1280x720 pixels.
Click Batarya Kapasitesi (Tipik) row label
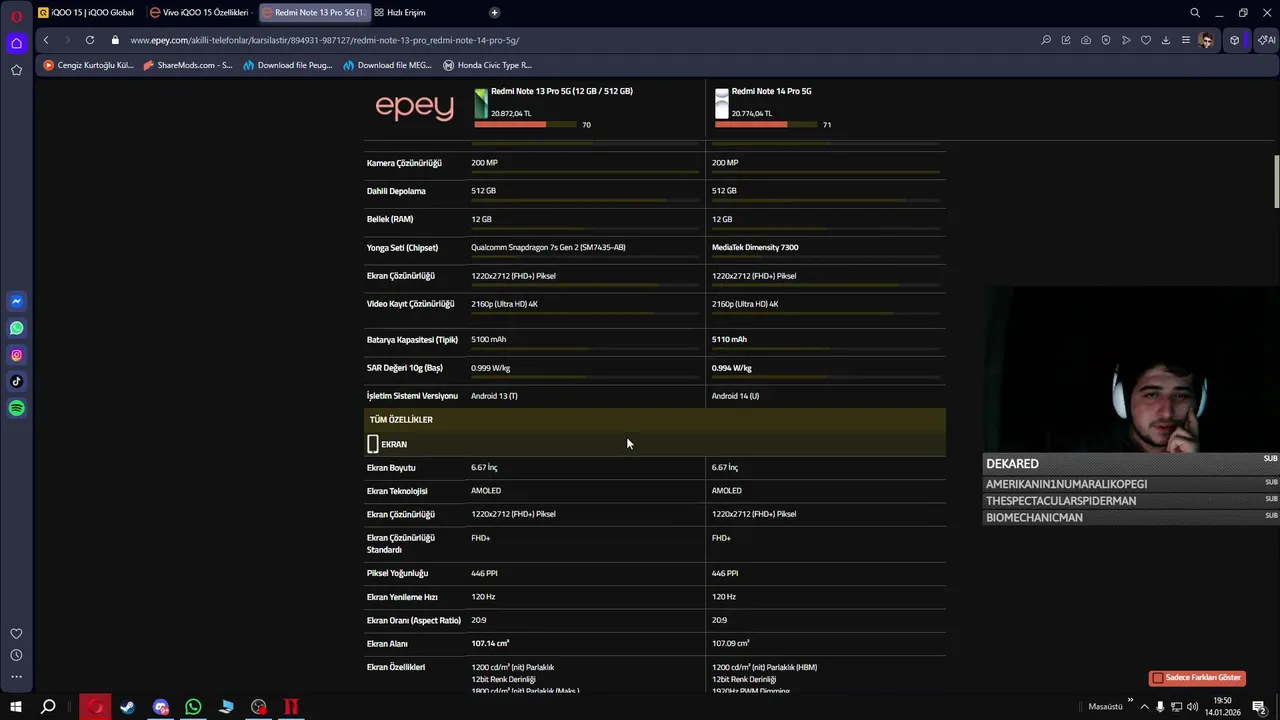tap(412, 340)
